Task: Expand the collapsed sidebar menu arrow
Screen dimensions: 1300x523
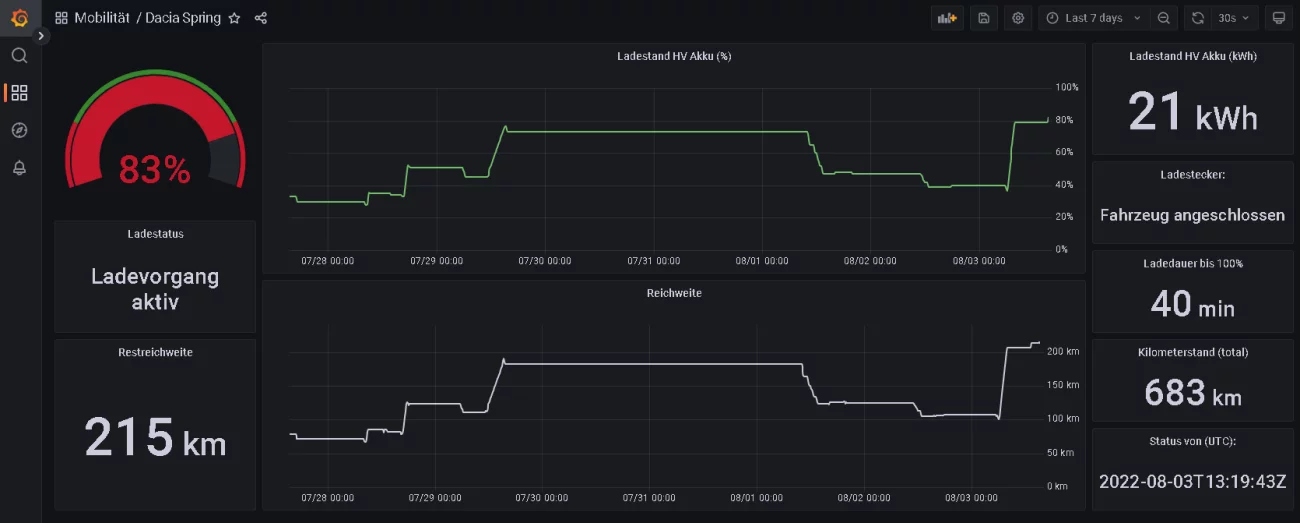Action: point(41,36)
